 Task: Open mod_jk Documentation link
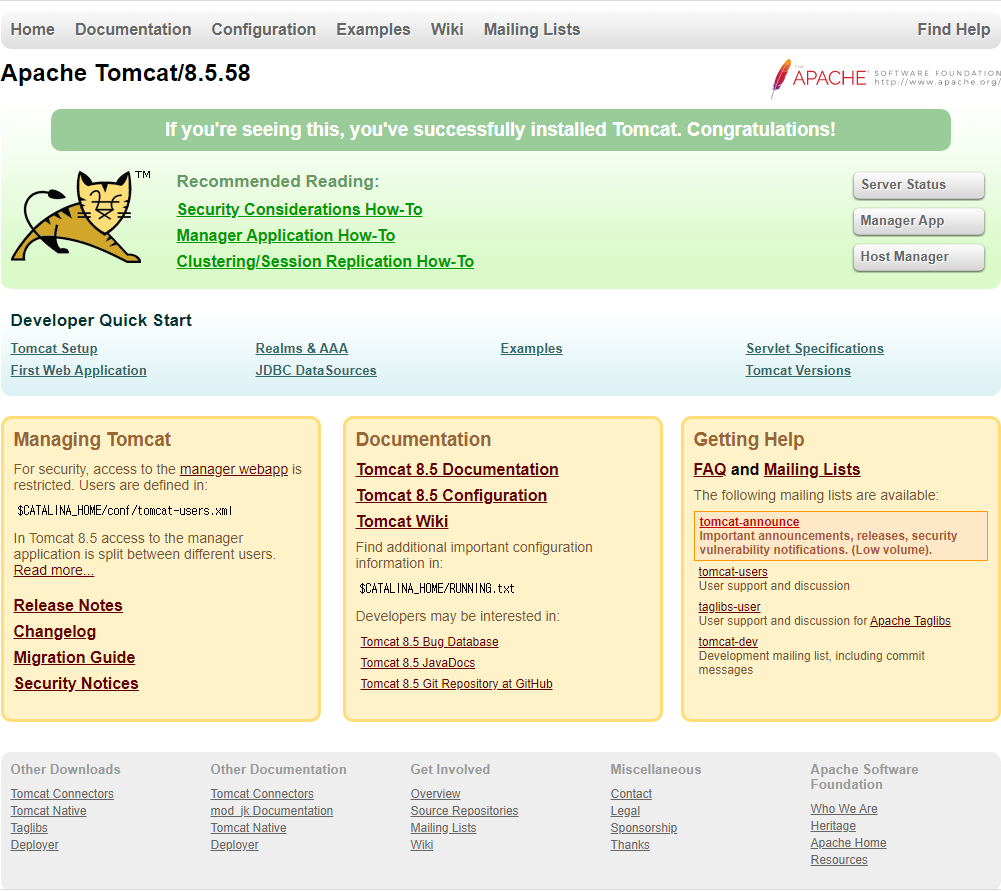tap(272, 811)
